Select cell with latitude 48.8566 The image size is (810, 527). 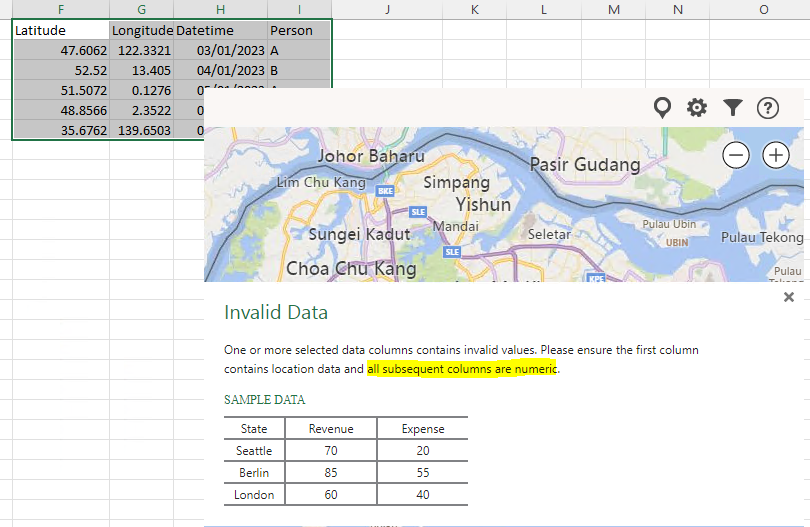61,111
